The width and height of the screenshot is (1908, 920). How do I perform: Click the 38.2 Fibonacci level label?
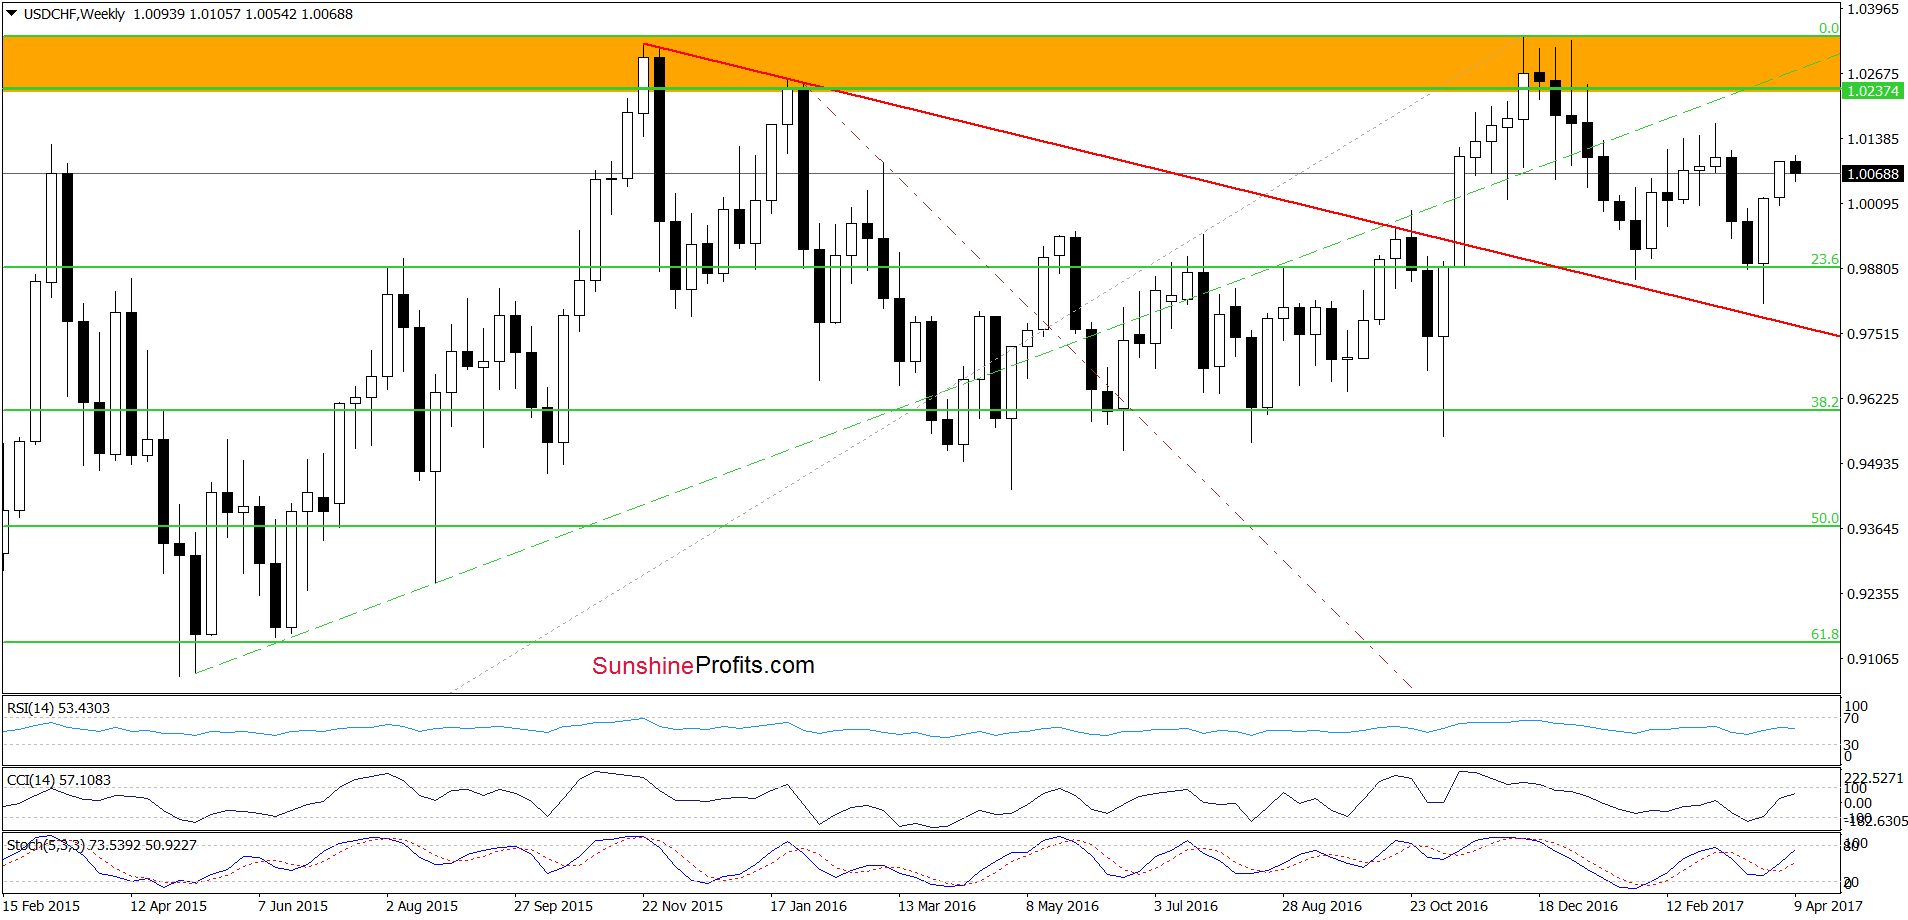1824,402
